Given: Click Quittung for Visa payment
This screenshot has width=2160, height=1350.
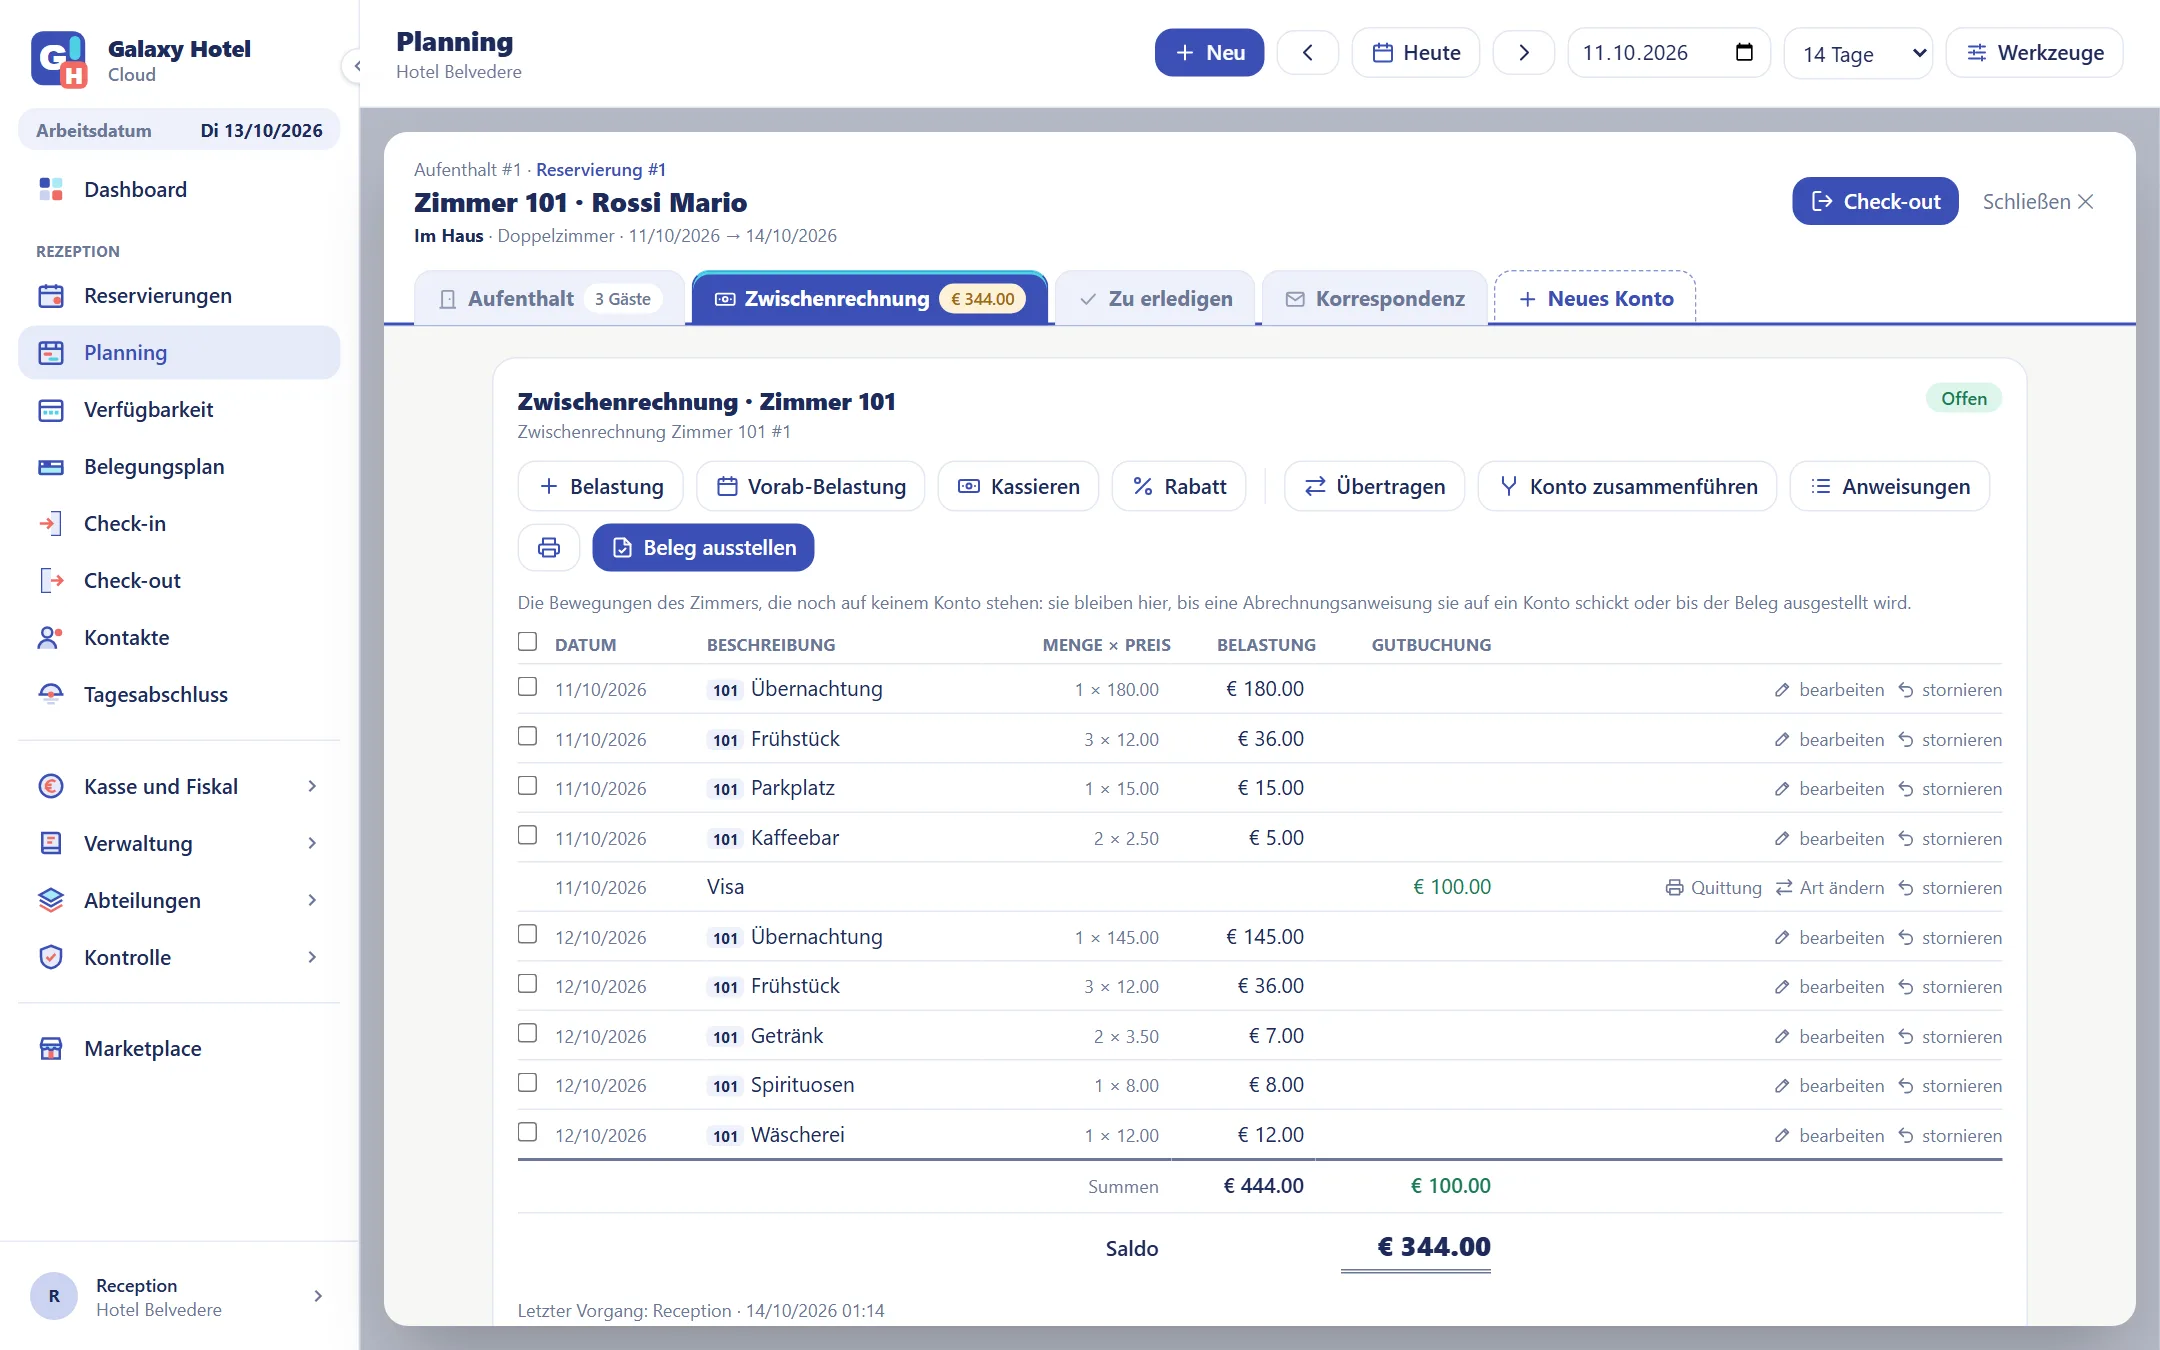Looking at the screenshot, I should click(1713, 888).
